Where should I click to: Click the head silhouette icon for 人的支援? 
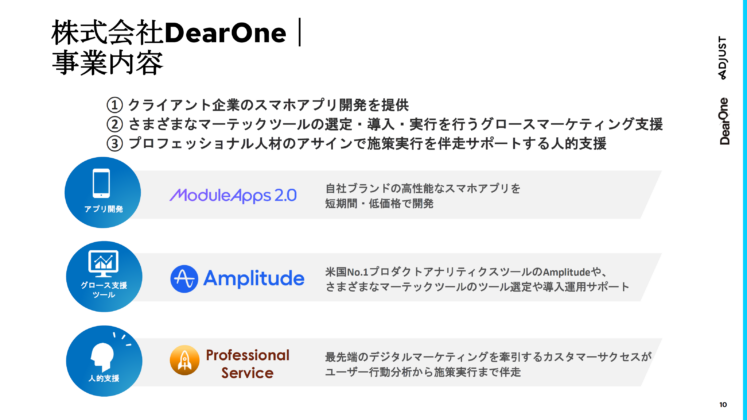(103, 355)
